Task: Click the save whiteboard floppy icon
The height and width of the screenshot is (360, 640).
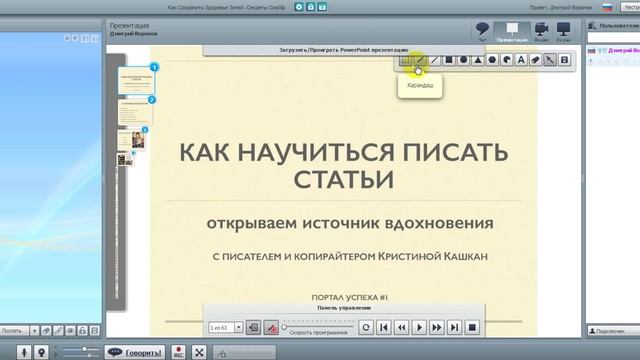Action: click(x=564, y=60)
